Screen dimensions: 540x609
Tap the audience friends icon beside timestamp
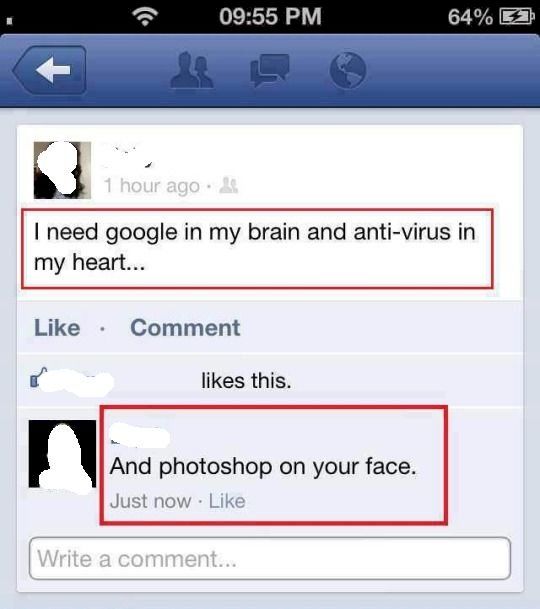[229, 186]
